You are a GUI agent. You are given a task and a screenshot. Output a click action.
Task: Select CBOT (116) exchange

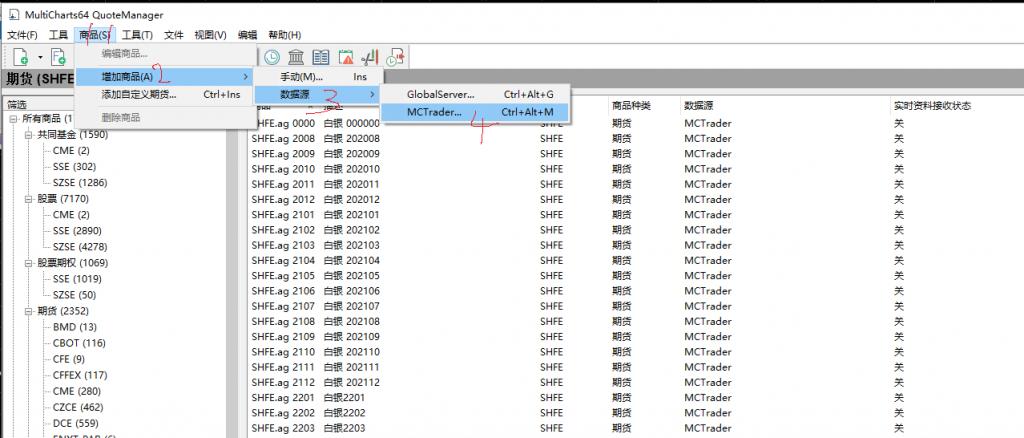pyautogui.click(x=79, y=343)
